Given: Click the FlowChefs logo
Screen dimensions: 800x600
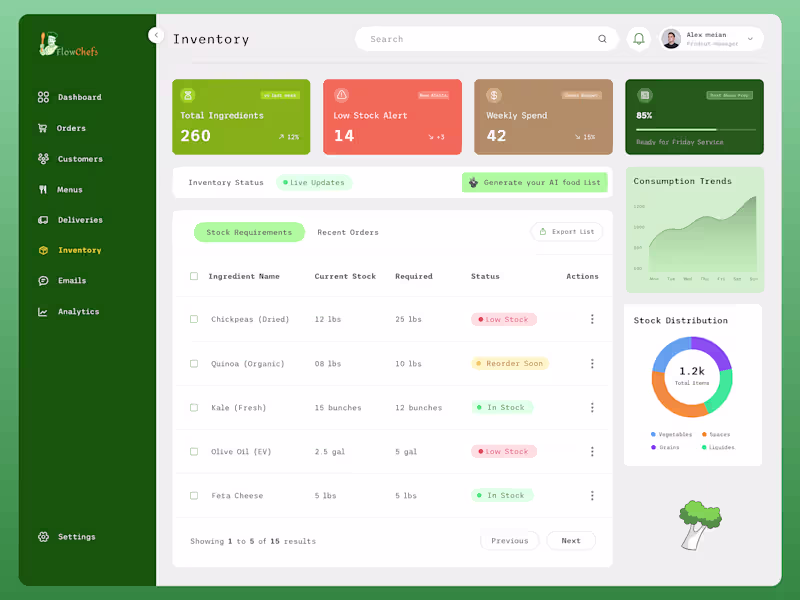Looking at the screenshot, I should 68,44.
